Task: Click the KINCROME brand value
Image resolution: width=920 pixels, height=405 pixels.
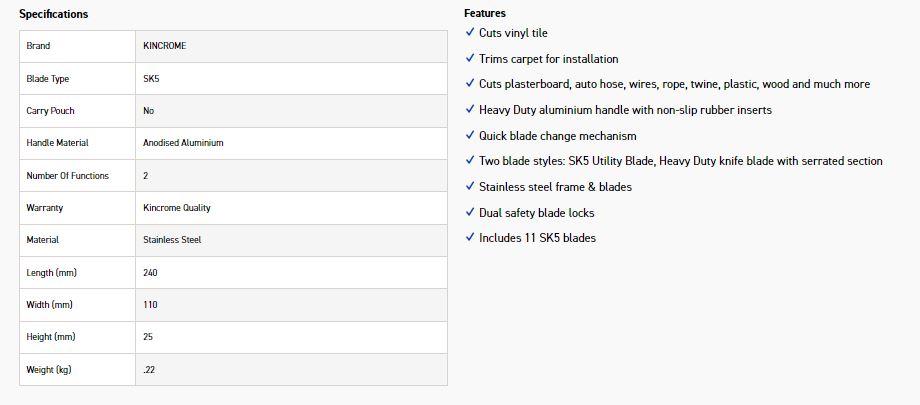Action: [x=165, y=46]
